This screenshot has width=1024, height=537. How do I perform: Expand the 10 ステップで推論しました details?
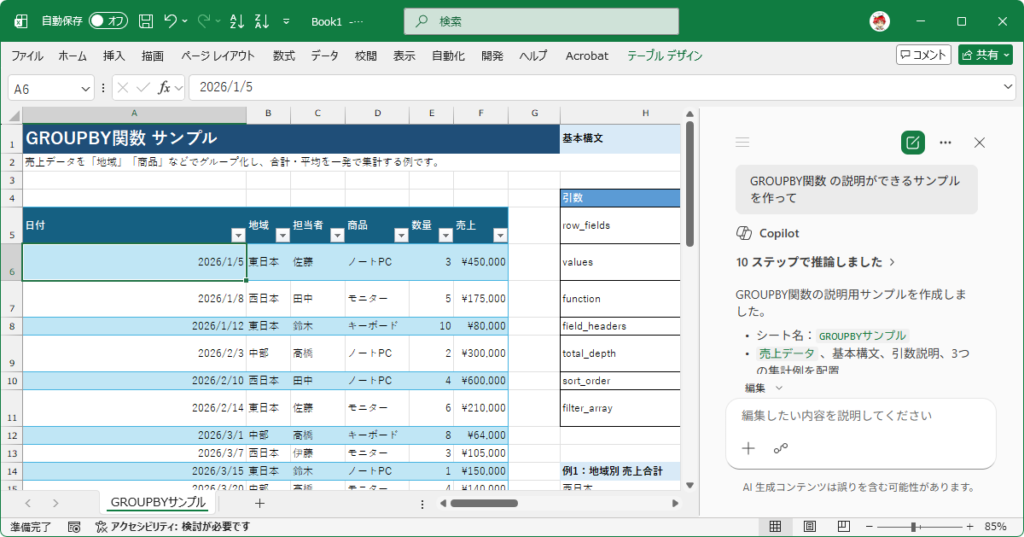815,262
